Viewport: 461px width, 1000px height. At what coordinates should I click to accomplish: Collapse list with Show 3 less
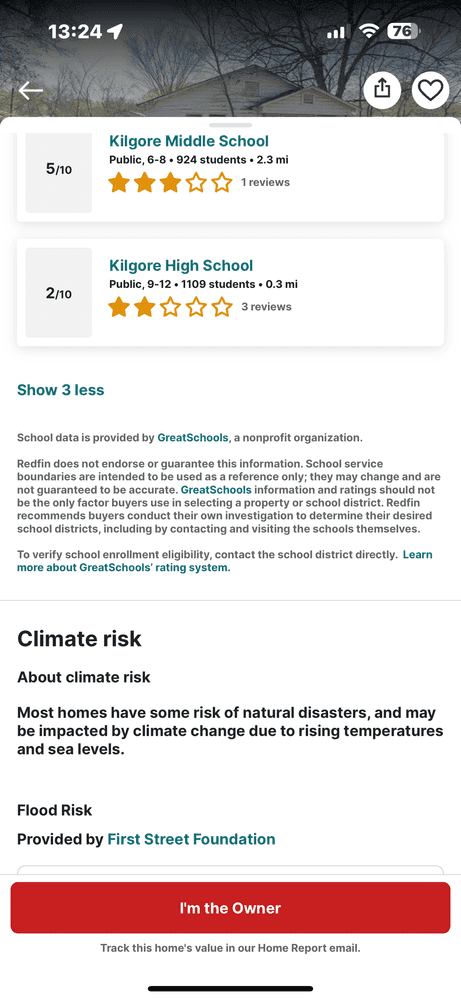coord(61,390)
